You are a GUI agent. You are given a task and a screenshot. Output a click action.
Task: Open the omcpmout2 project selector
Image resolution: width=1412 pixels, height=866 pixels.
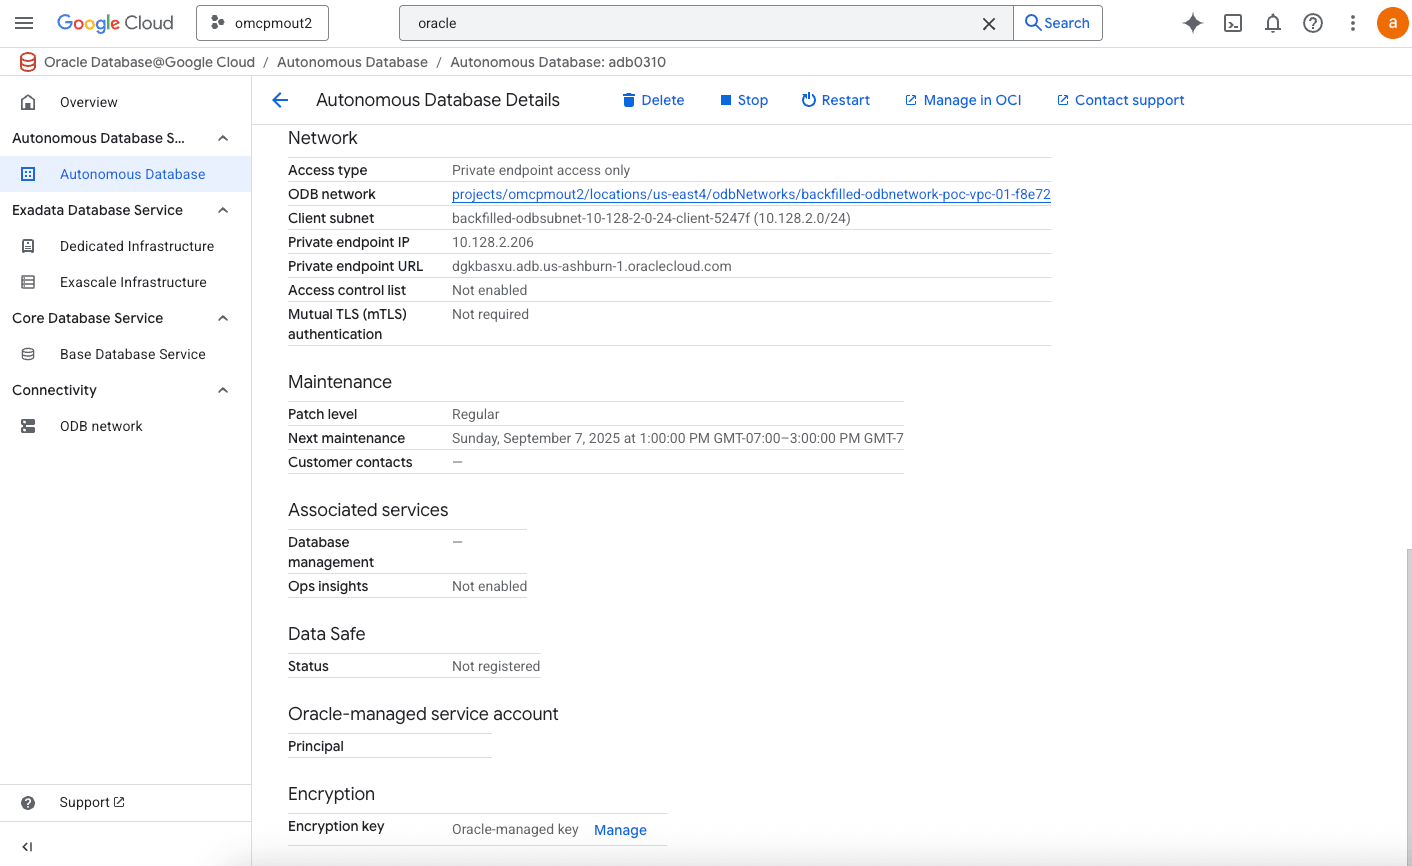coord(262,23)
